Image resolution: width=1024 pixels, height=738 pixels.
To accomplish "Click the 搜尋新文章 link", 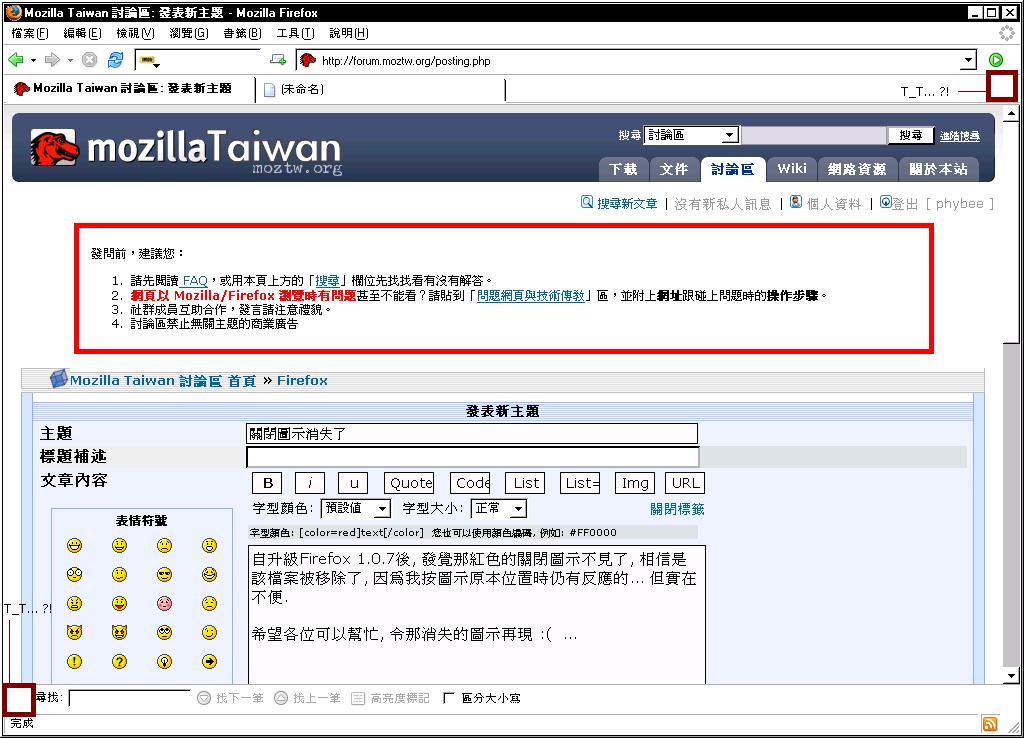I will [x=627, y=204].
